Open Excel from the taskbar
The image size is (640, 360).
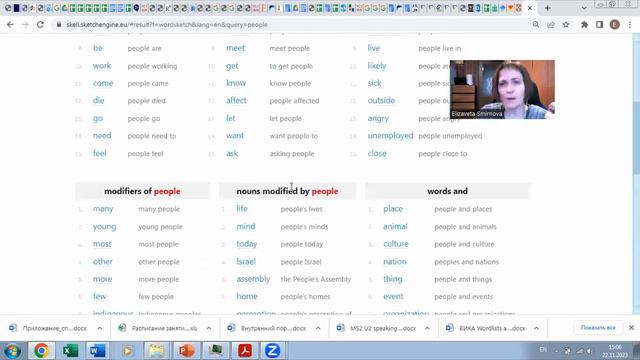click(x=70, y=351)
